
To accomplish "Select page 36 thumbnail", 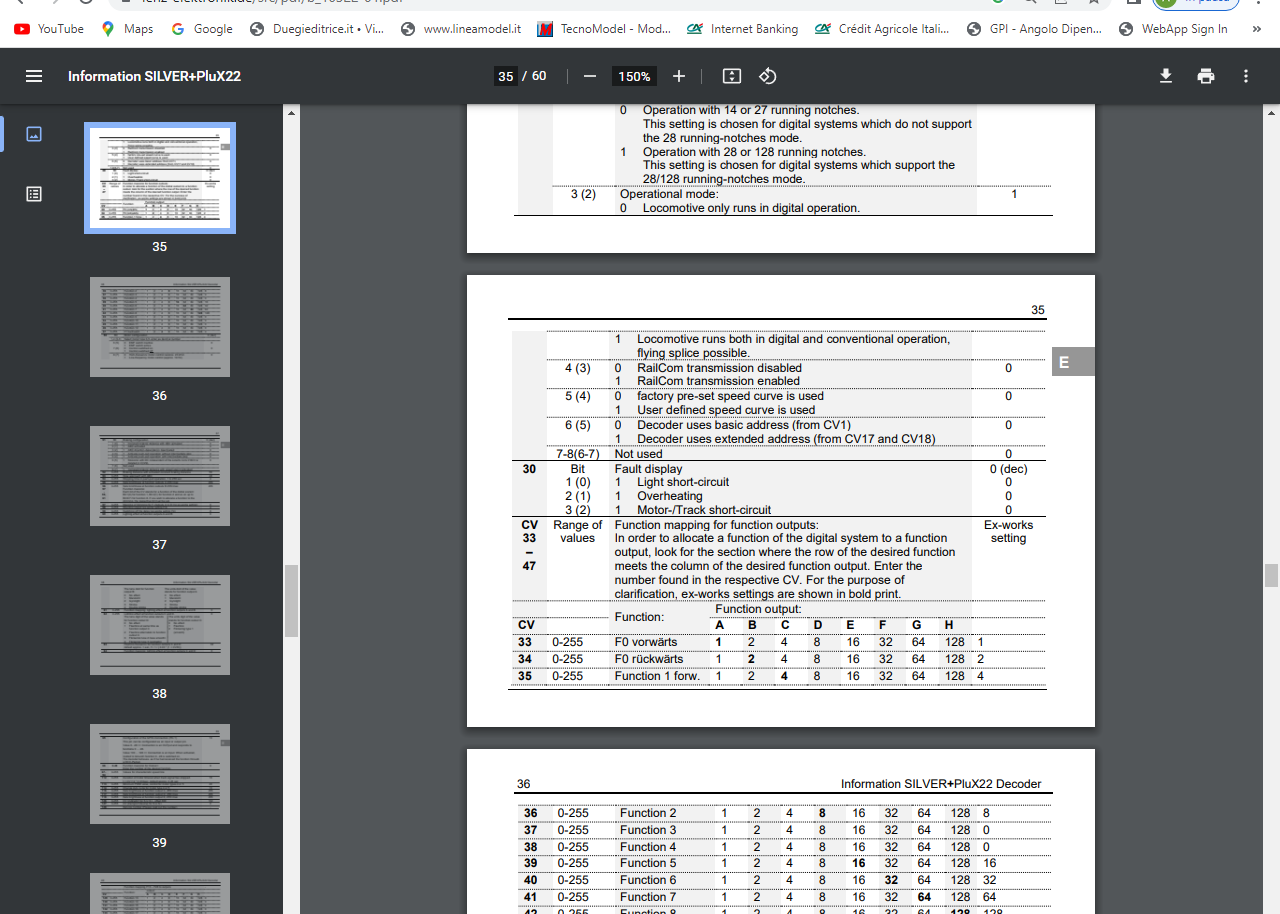I will (160, 327).
